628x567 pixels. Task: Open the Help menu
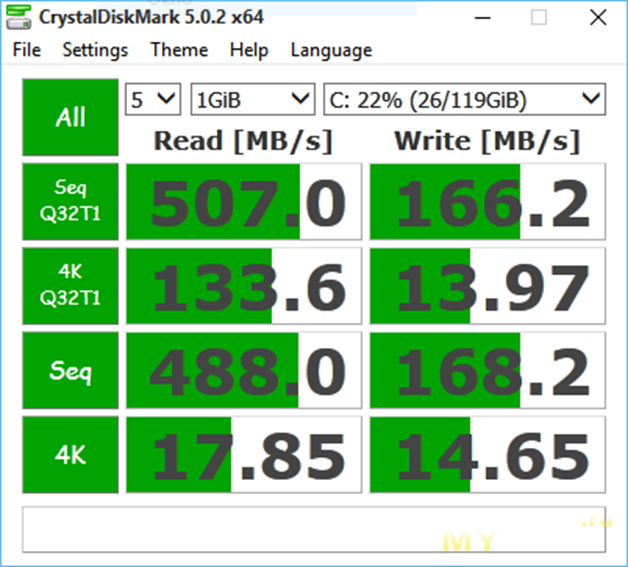coord(249,50)
